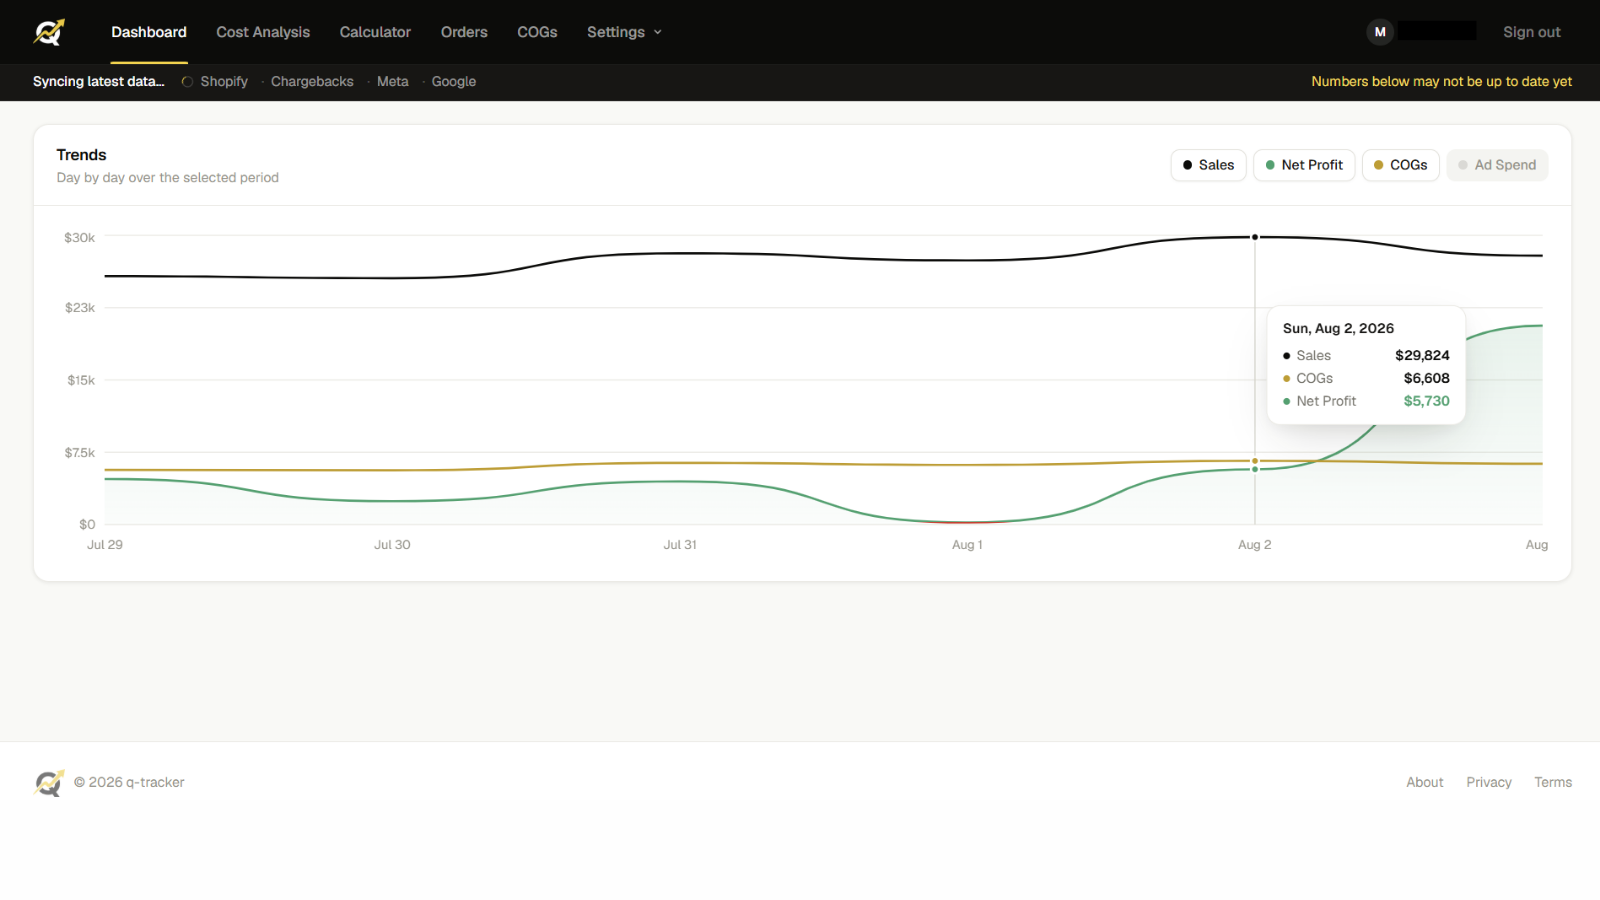
Task: Open the Cost Analysis tab
Action: [x=263, y=32]
